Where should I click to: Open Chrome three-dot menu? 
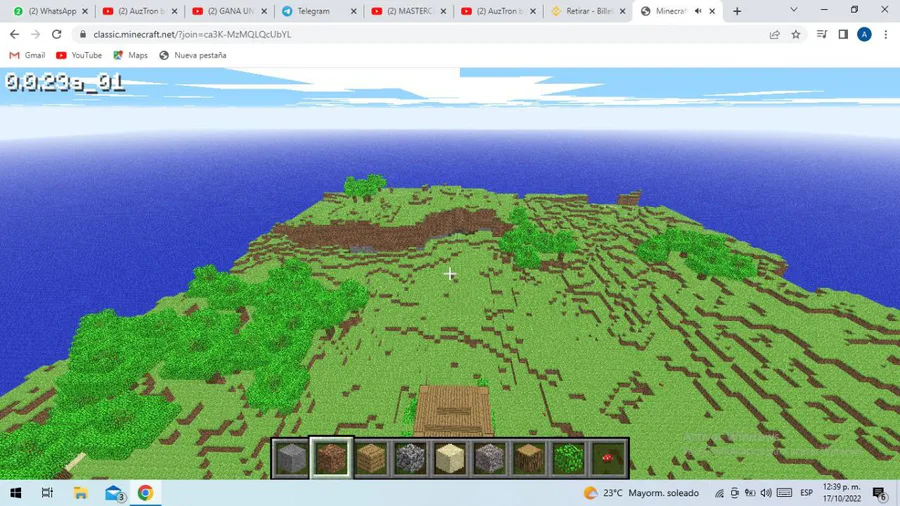pos(886,34)
